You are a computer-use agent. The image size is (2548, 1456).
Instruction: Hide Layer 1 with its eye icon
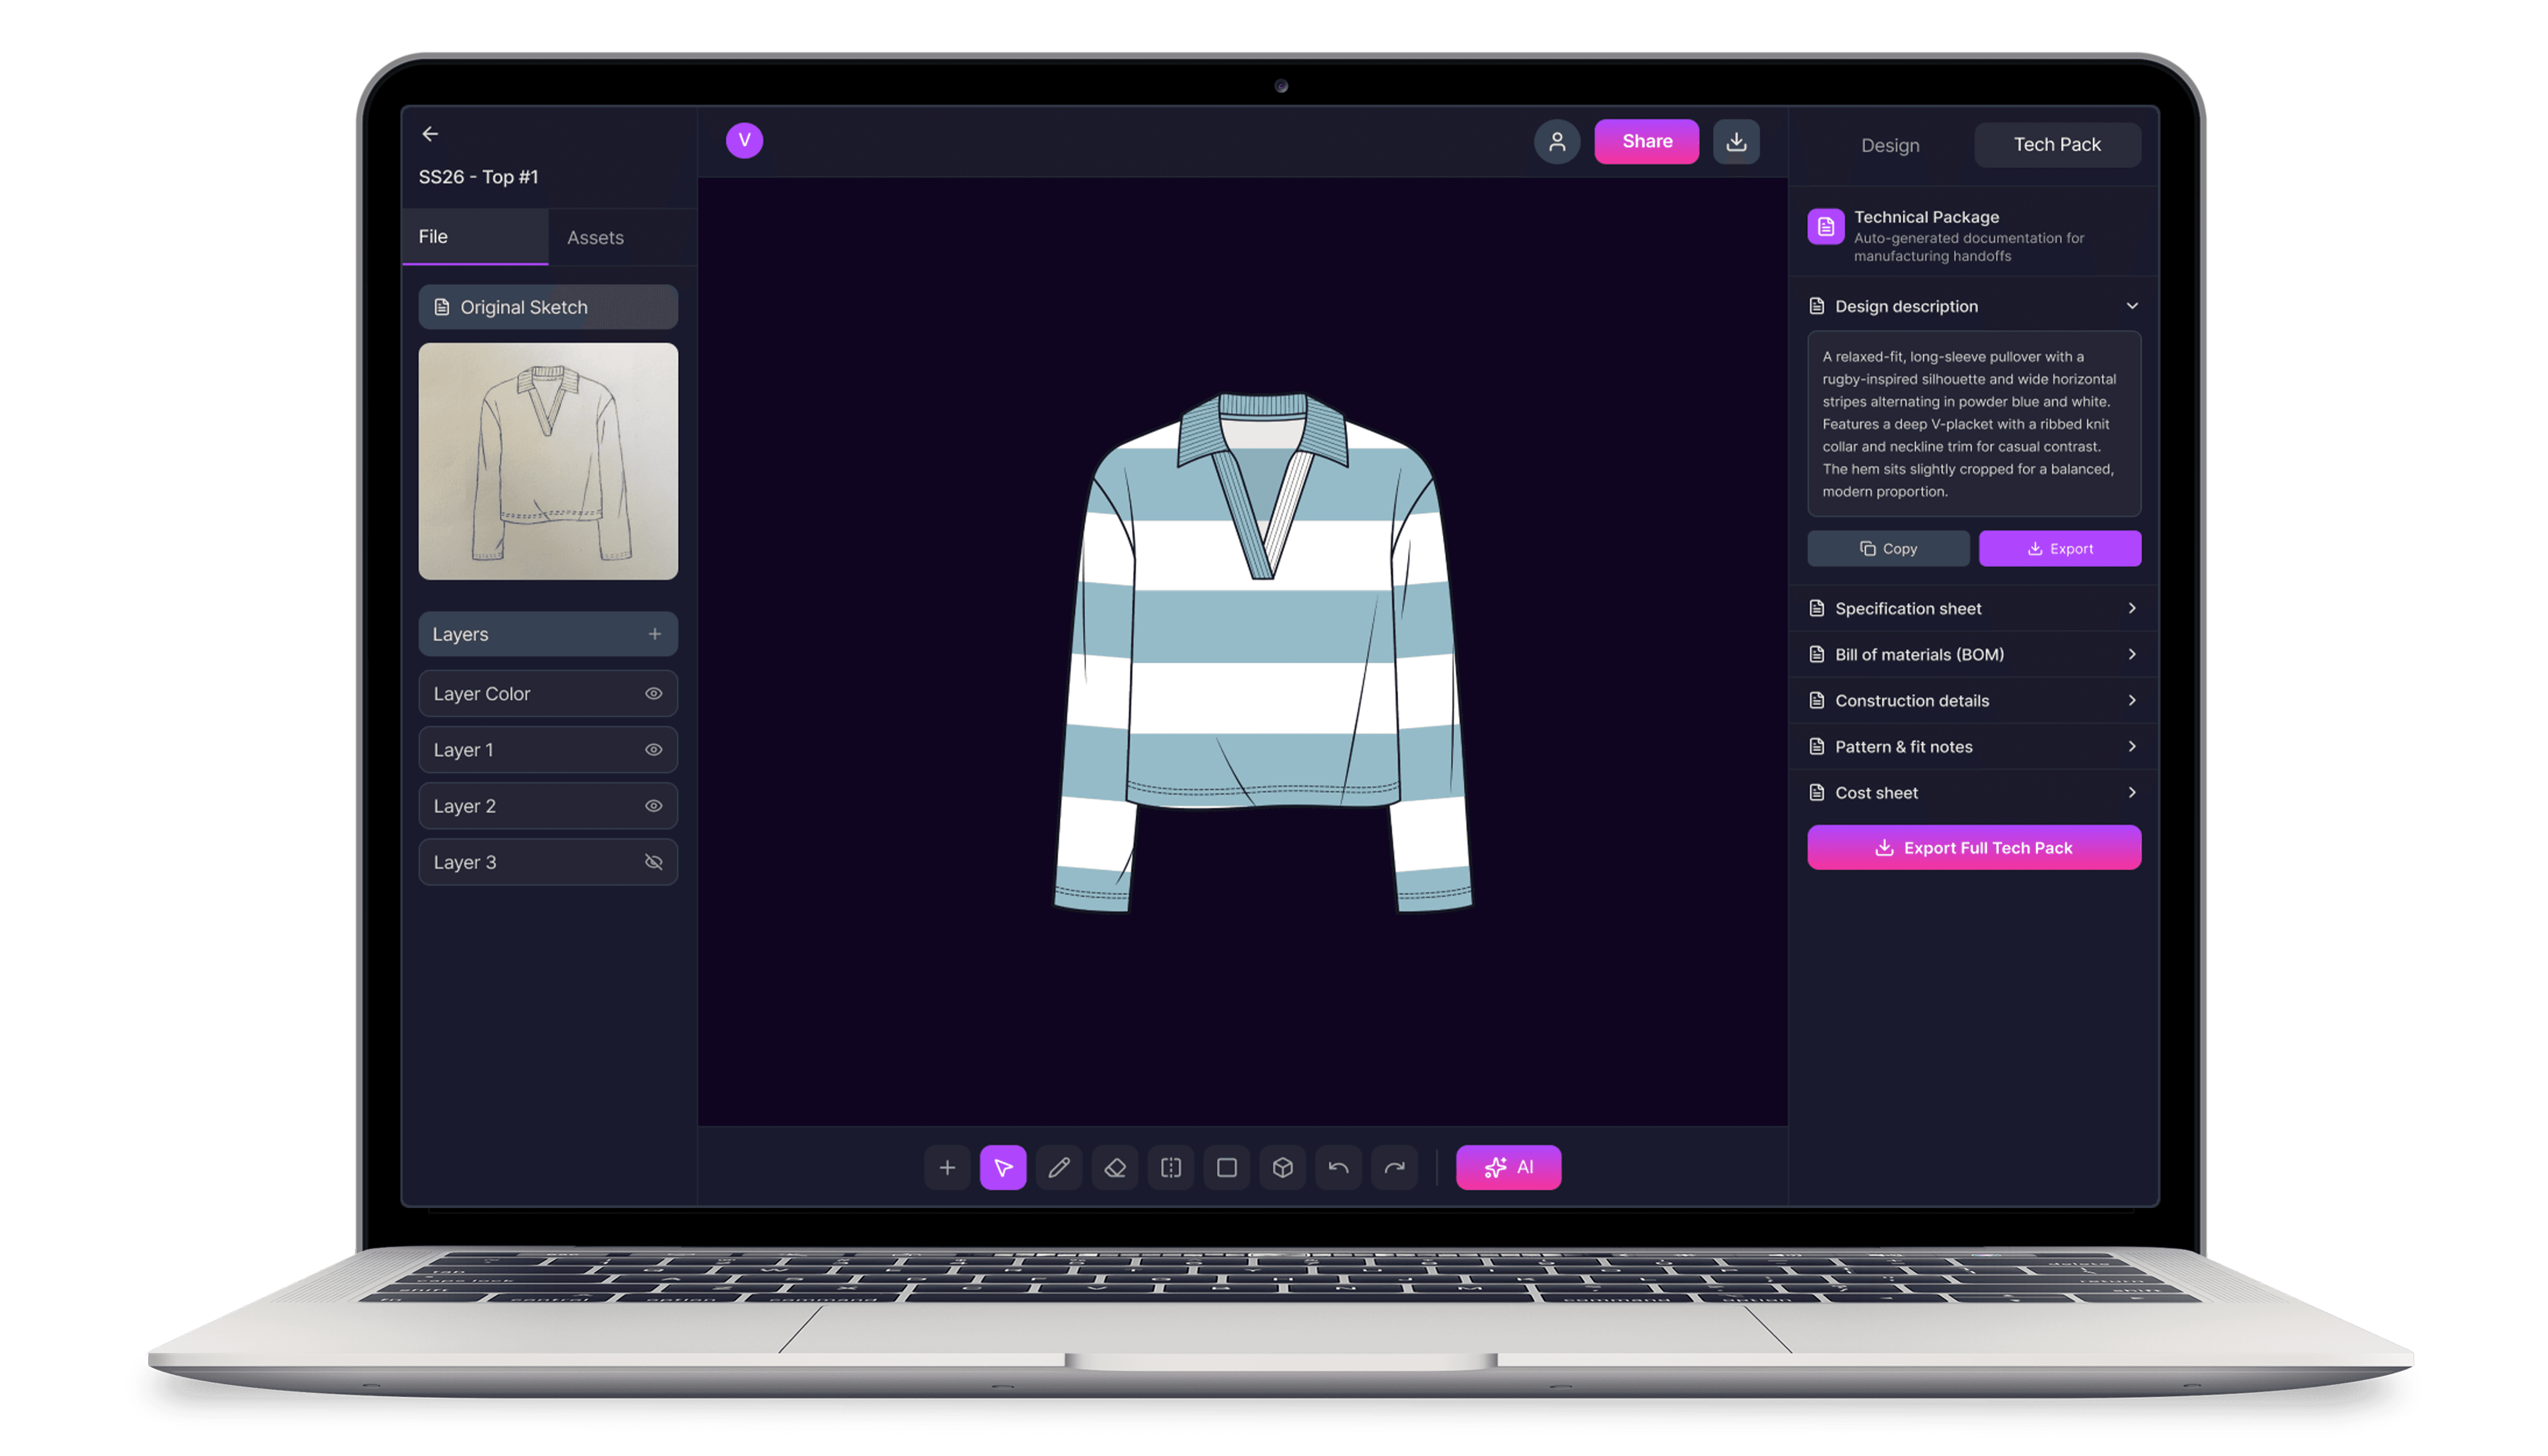[x=653, y=749]
